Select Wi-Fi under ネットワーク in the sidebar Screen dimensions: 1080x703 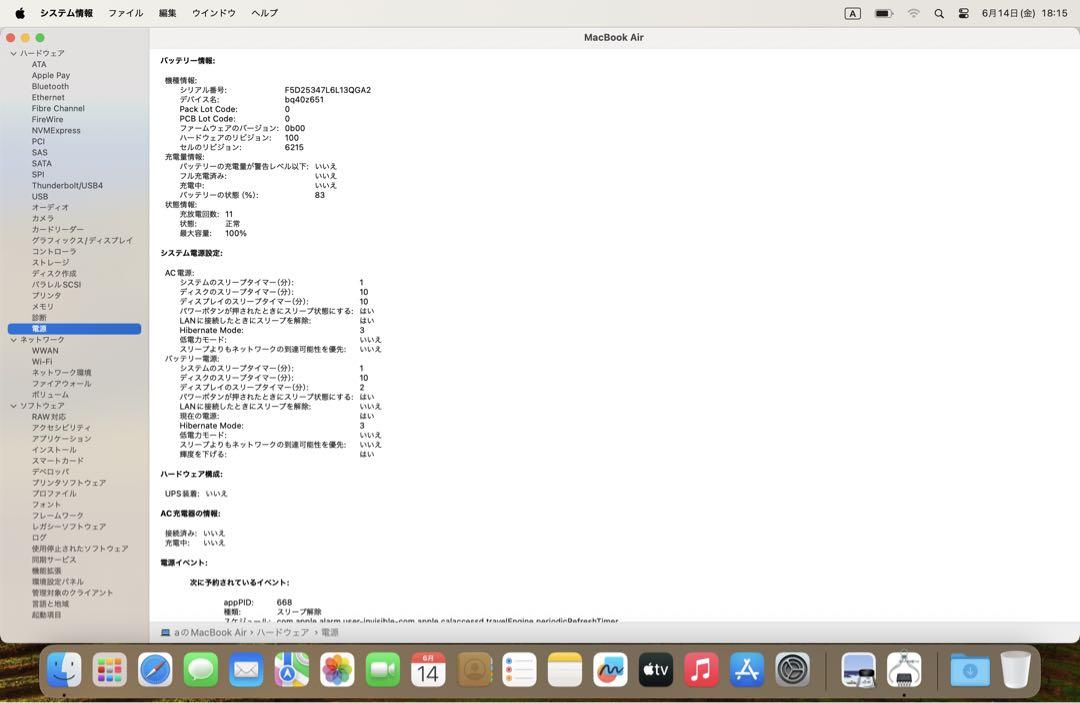tap(42, 361)
